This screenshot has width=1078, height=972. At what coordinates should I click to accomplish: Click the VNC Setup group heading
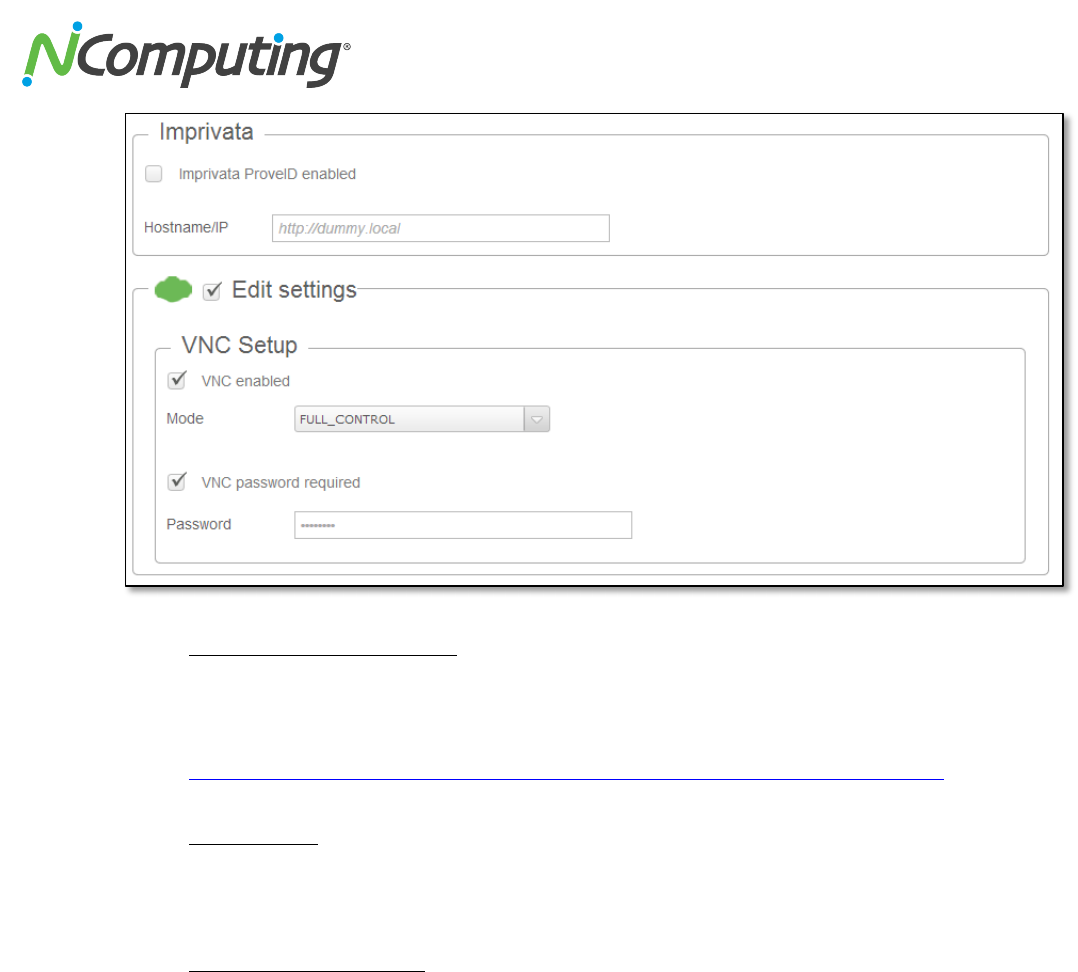tap(239, 344)
